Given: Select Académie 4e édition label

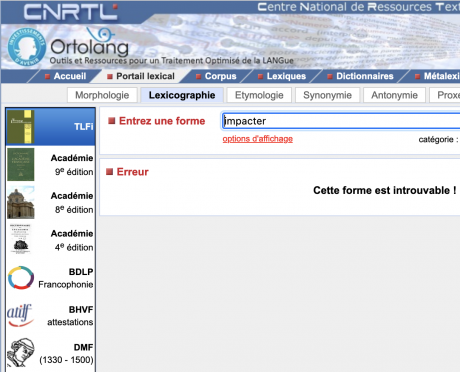Looking at the screenshot, I should pyautogui.click(x=72, y=240).
